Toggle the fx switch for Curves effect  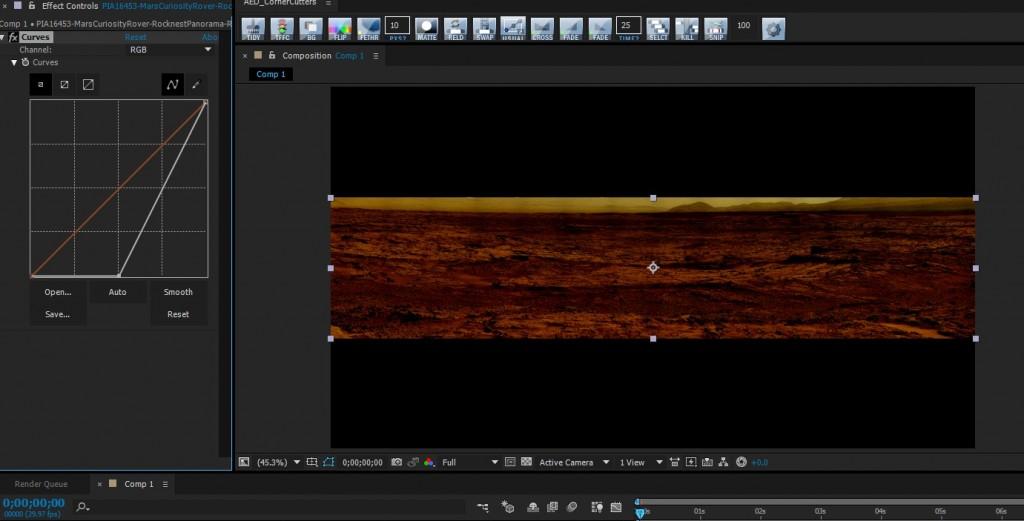[x=13, y=37]
